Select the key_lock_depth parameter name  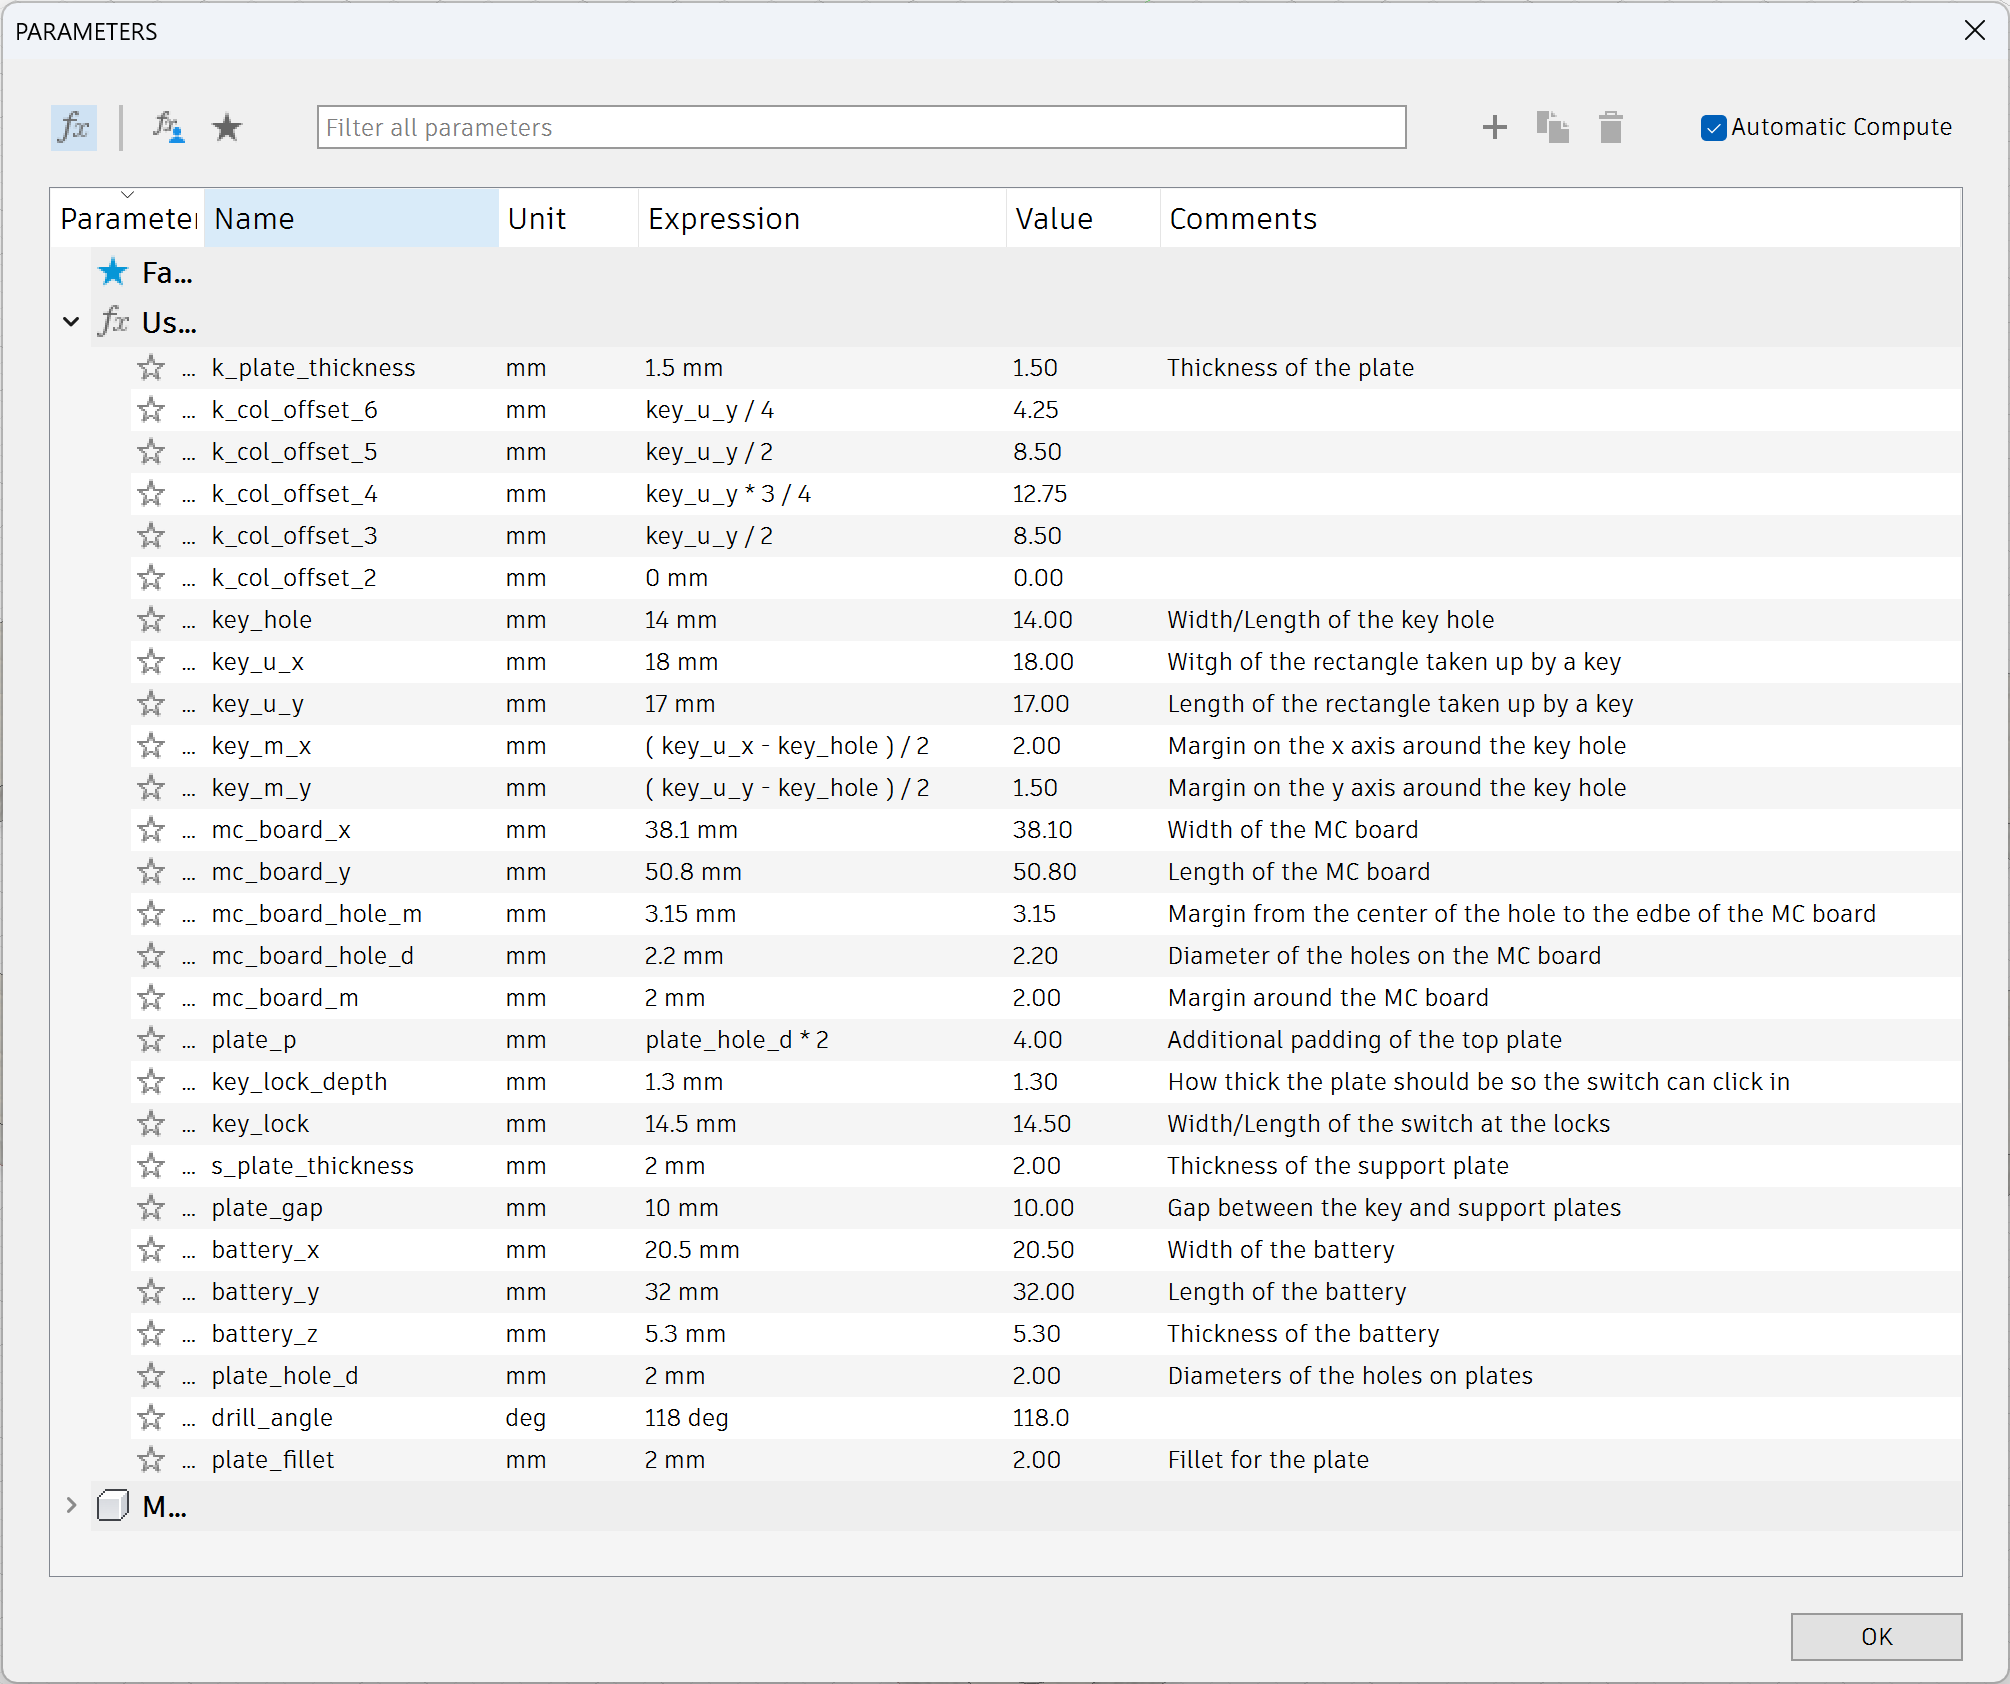click(299, 1082)
